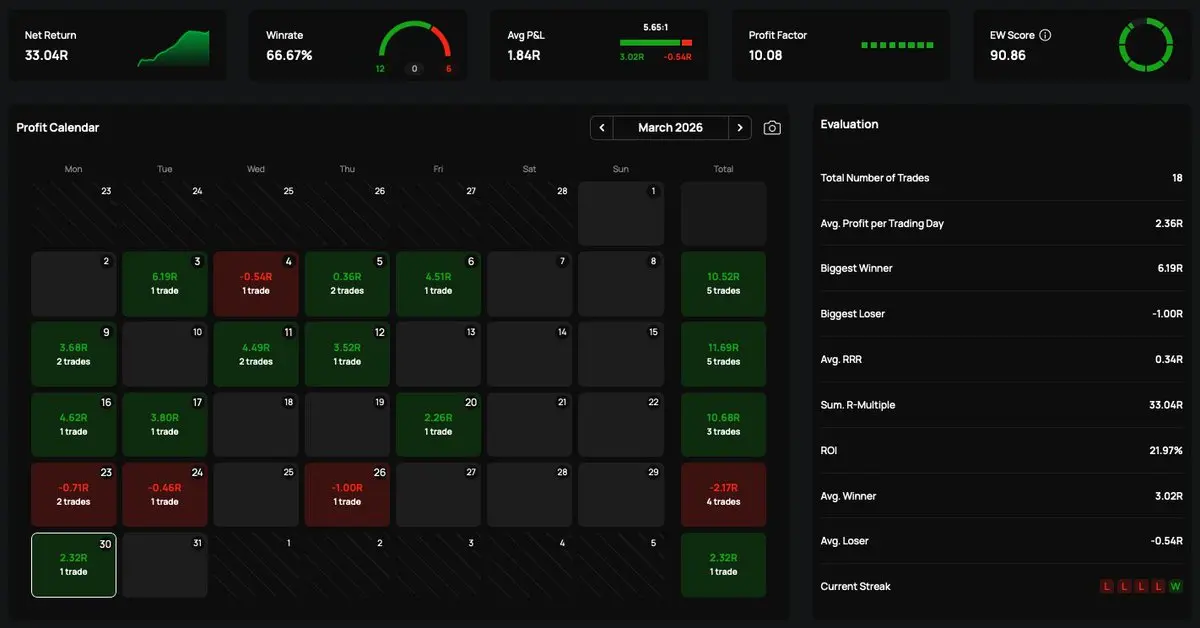The height and width of the screenshot is (628, 1200).
Task: Go to previous month arrow
Action: pos(602,127)
